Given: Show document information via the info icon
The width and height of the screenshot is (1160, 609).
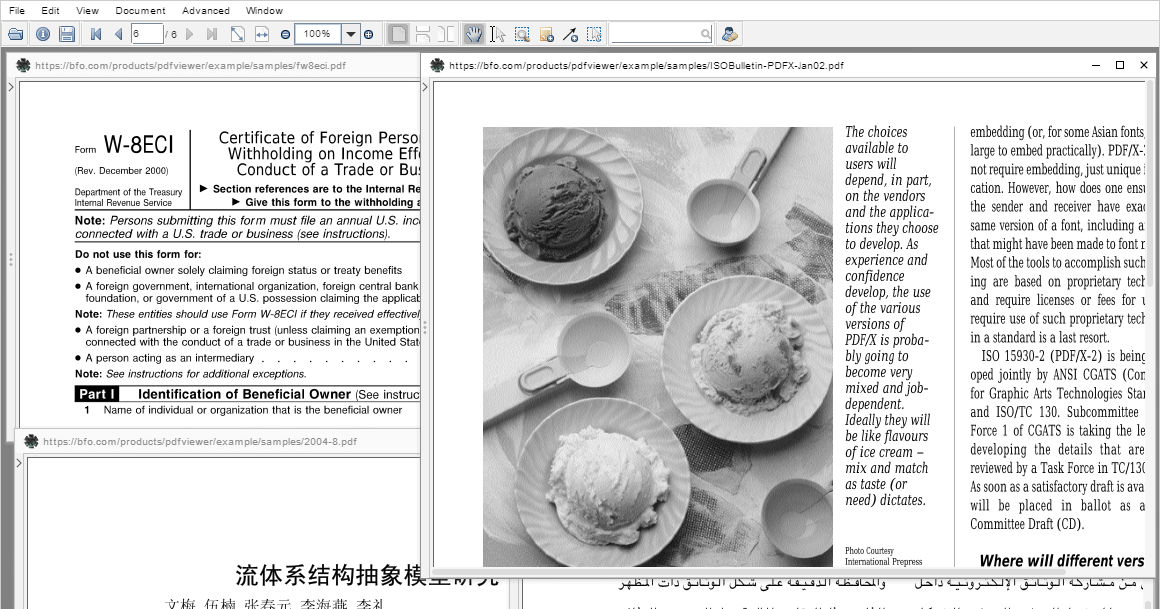Looking at the screenshot, I should 41,33.
